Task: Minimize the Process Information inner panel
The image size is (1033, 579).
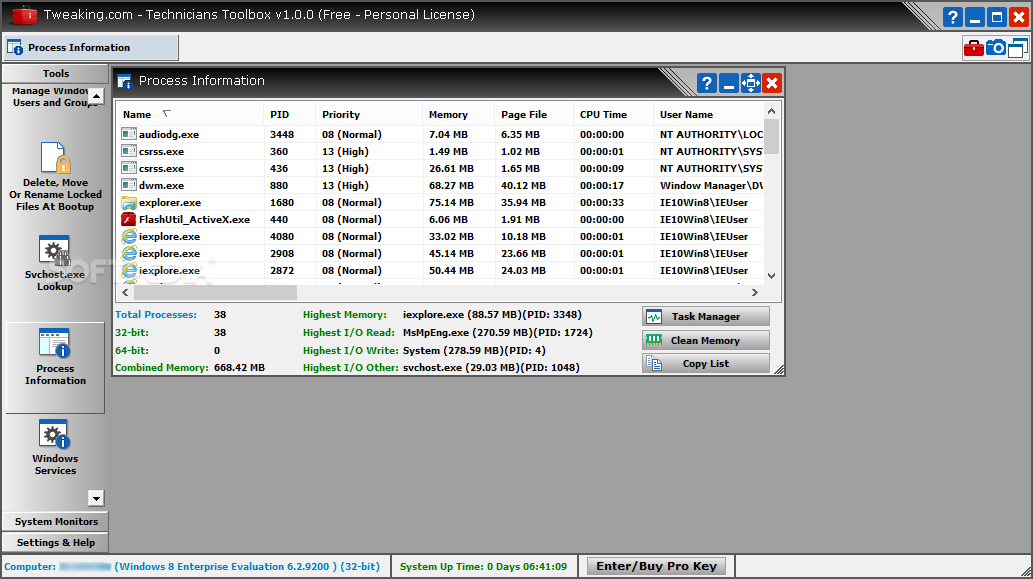Action: (x=729, y=83)
